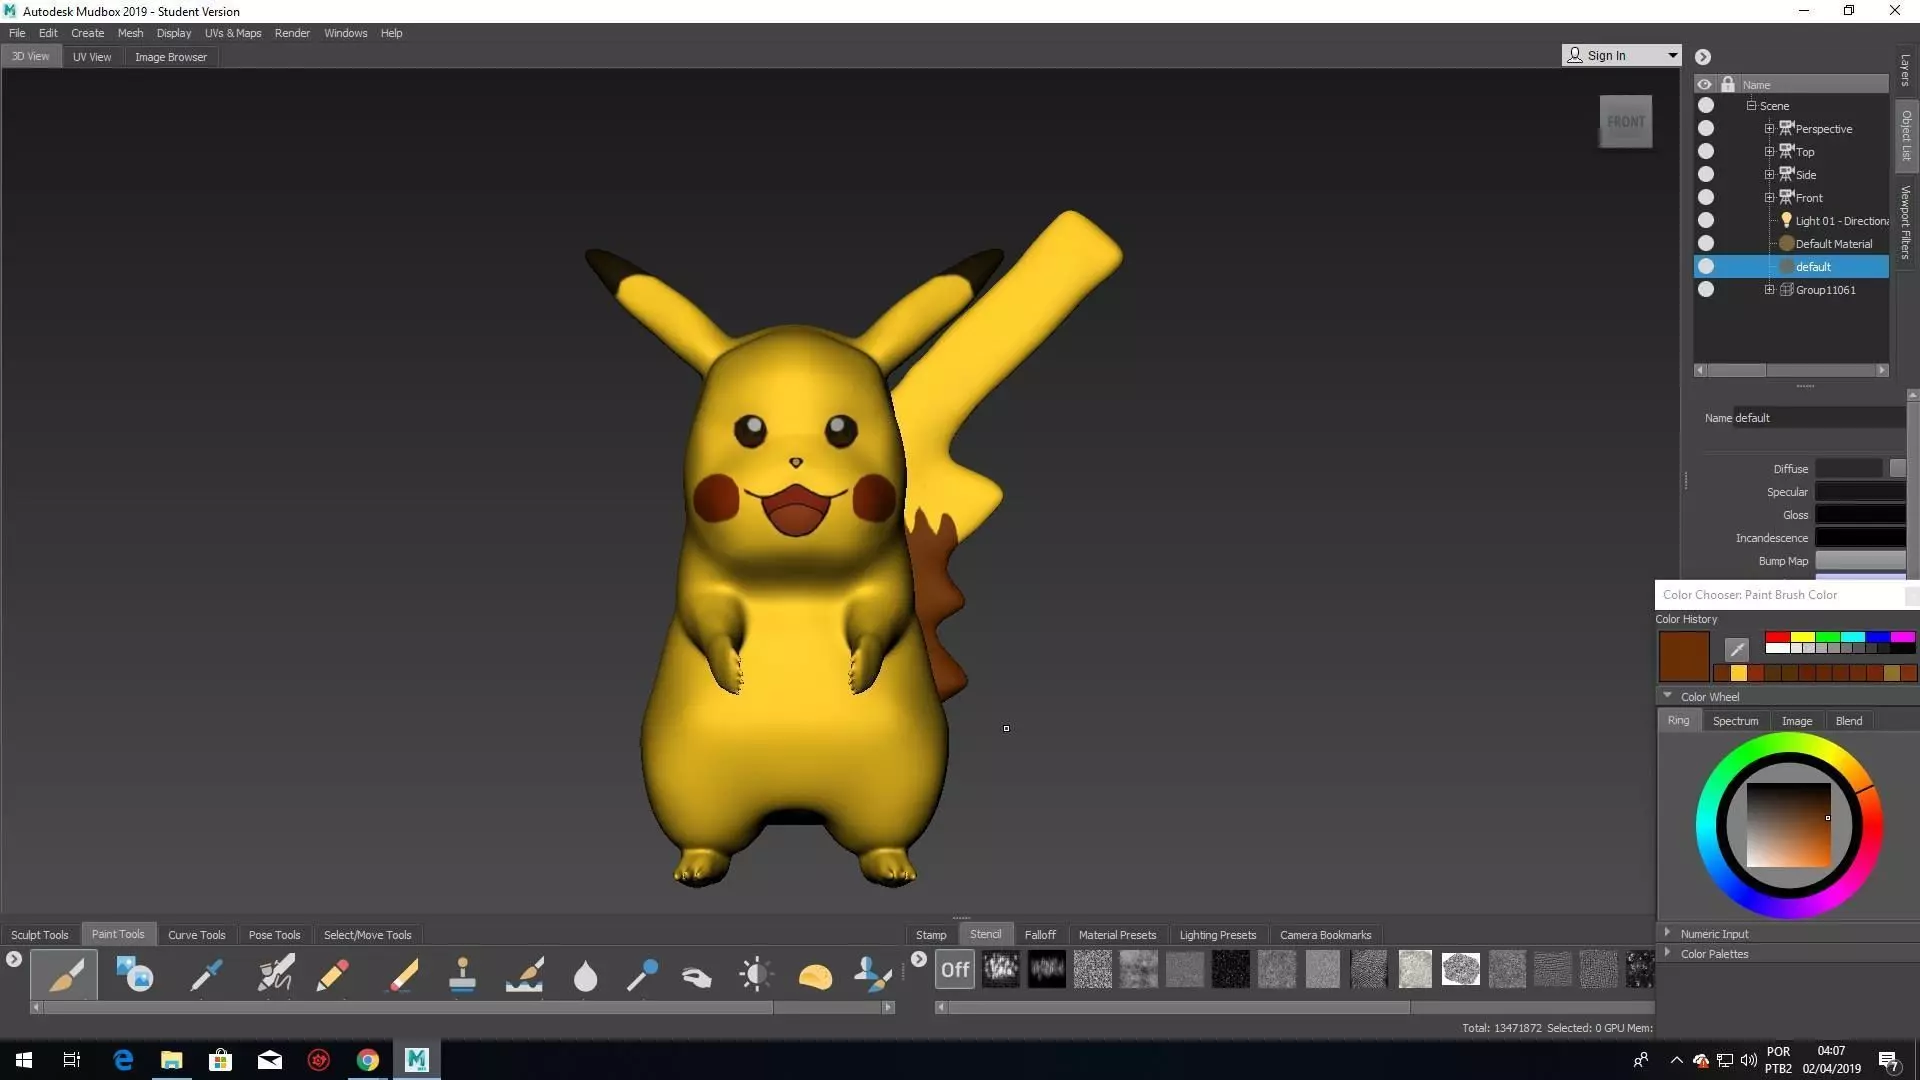Open Microsoft Edge from the taskbar
The width and height of the screenshot is (1920, 1080).
point(123,1060)
